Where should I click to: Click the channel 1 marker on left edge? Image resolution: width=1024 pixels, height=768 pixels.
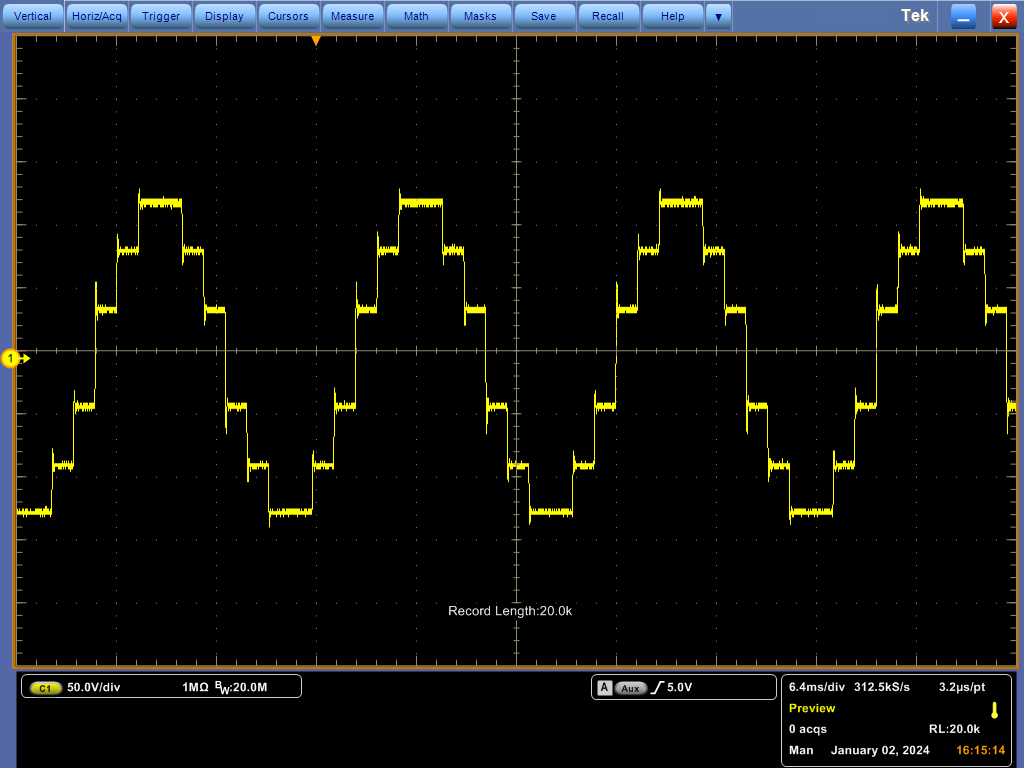[x=12, y=358]
